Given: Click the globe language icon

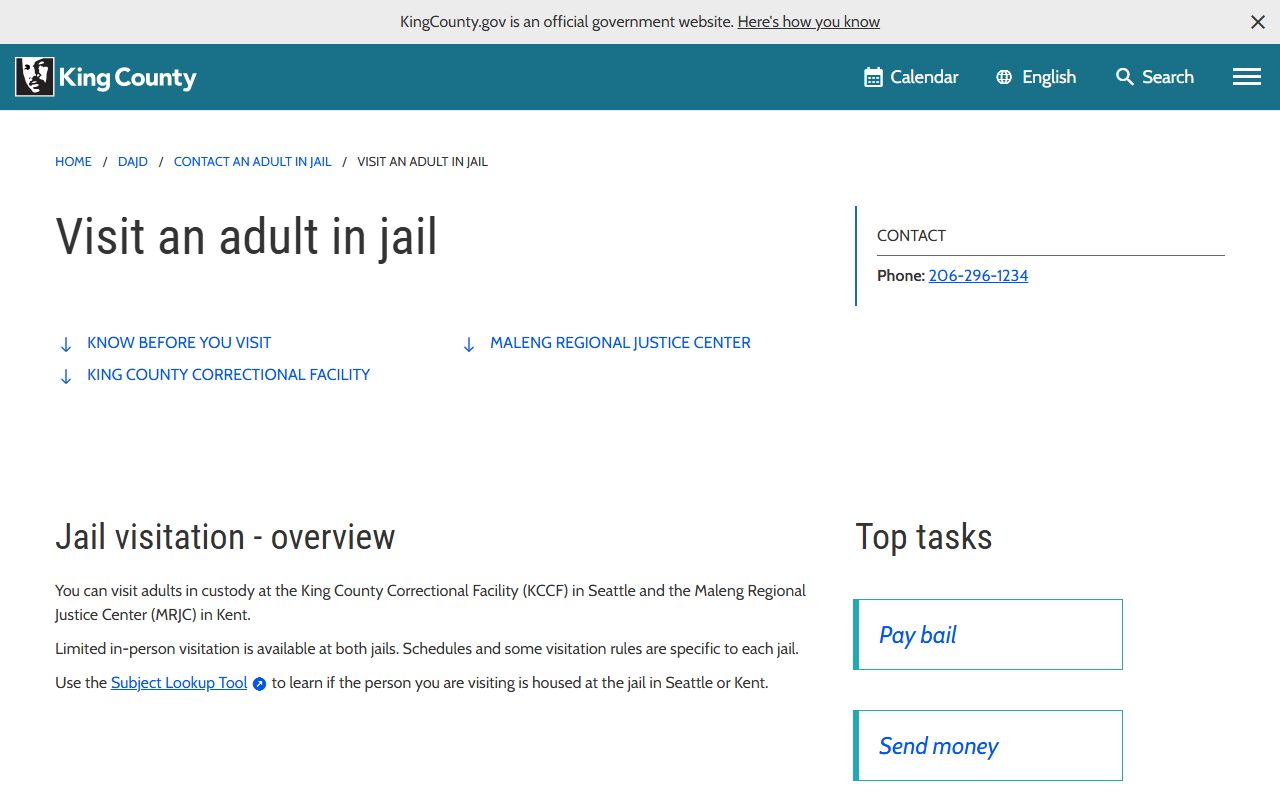Looking at the screenshot, I should pos(1004,77).
